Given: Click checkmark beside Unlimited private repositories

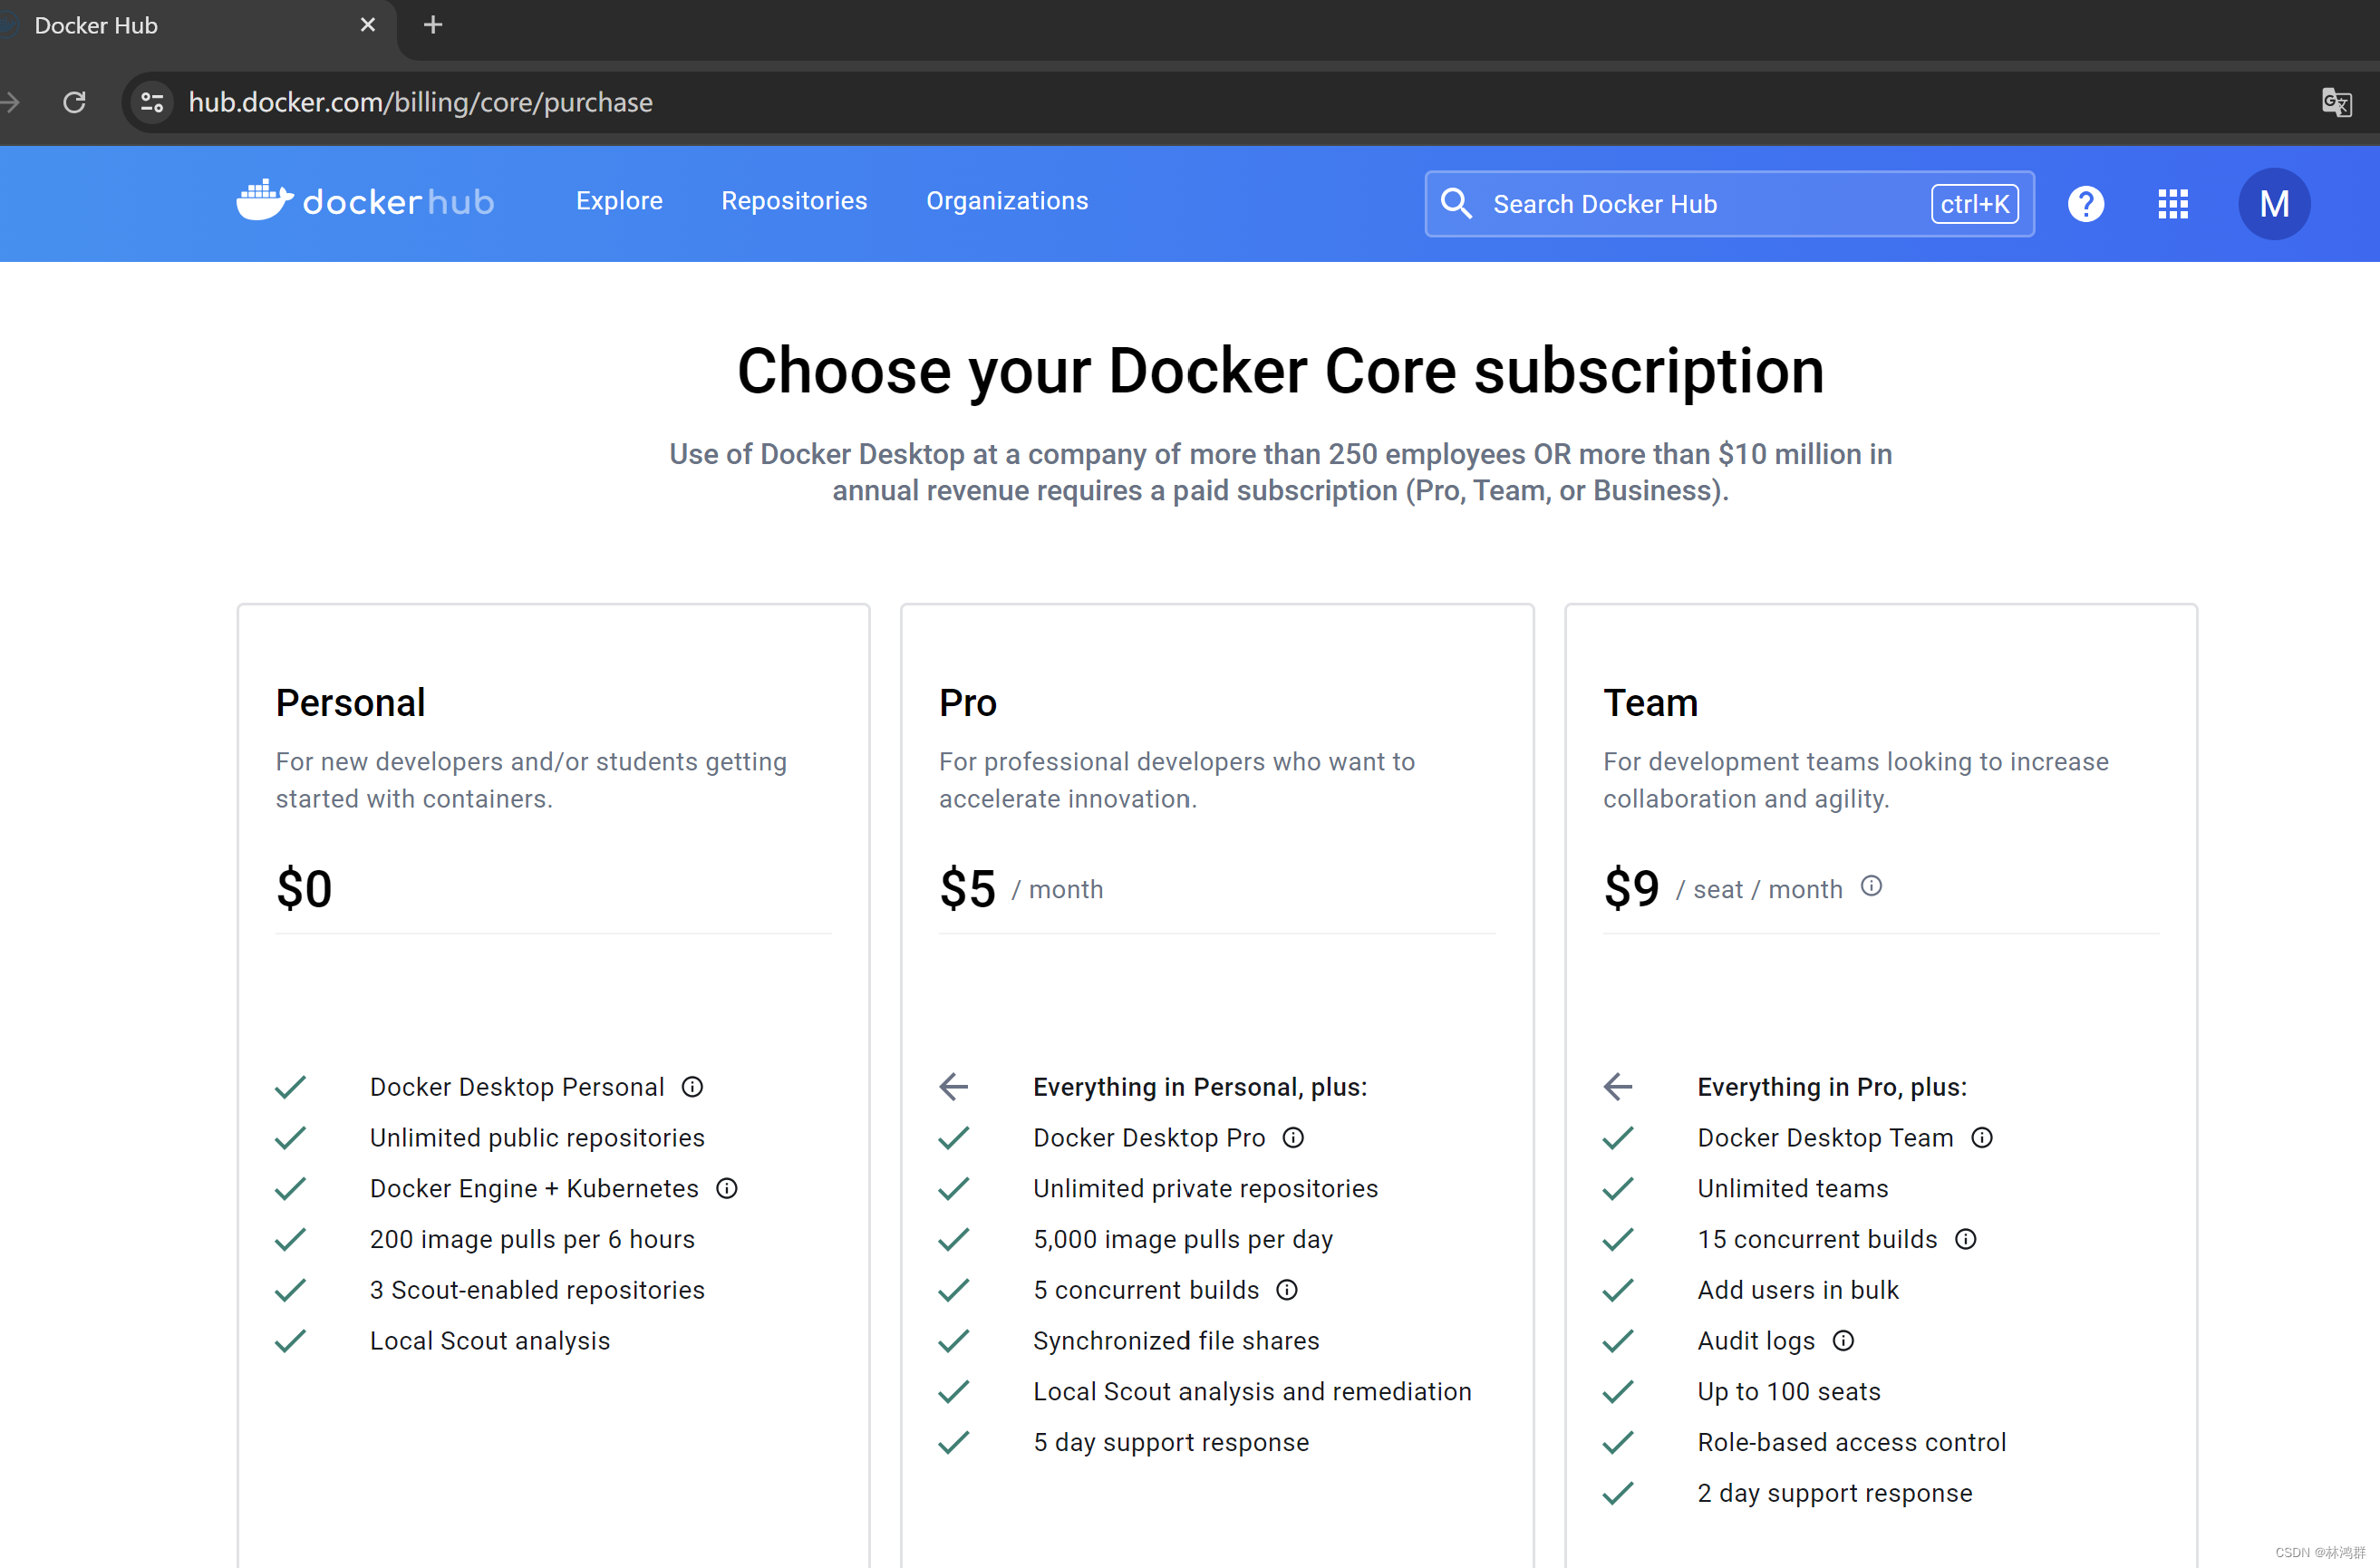Looking at the screenshot, I should [x=954, y=1188].
